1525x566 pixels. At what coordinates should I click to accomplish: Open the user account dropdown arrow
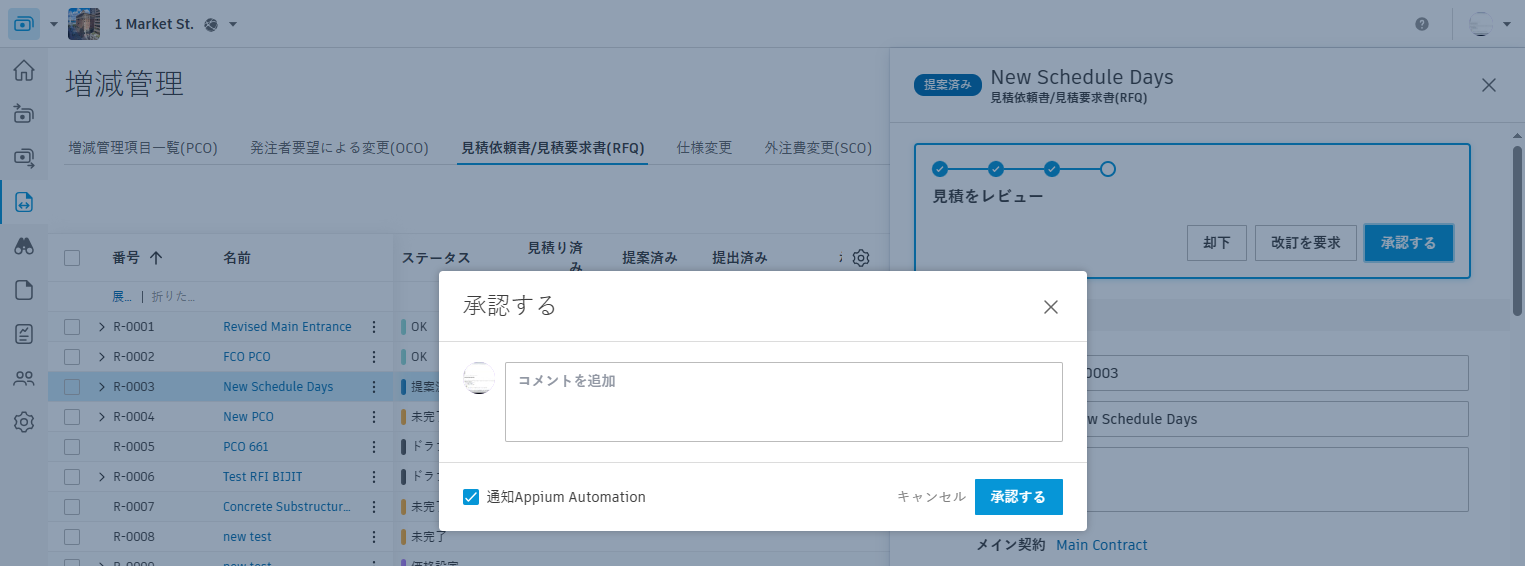pyautogui.click(x=1507, y=24)
